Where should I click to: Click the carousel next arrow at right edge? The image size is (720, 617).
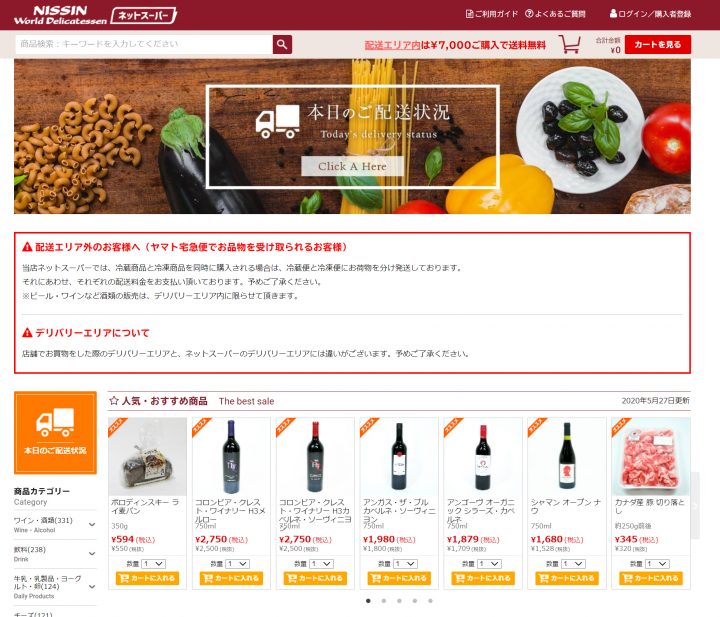[695, 505]
